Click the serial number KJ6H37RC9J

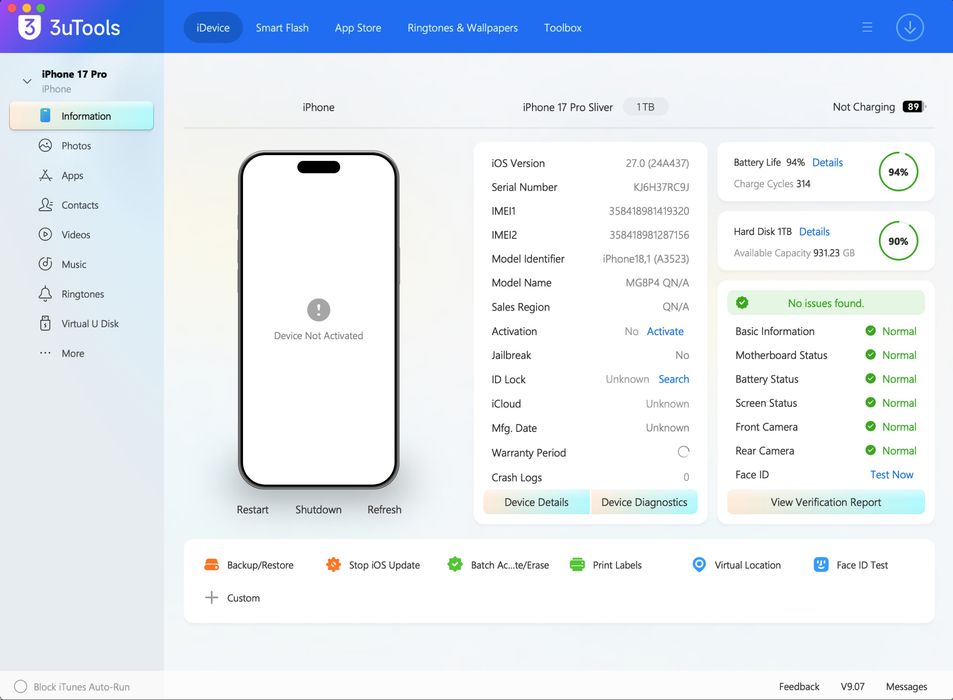click(x=661, y=187)
